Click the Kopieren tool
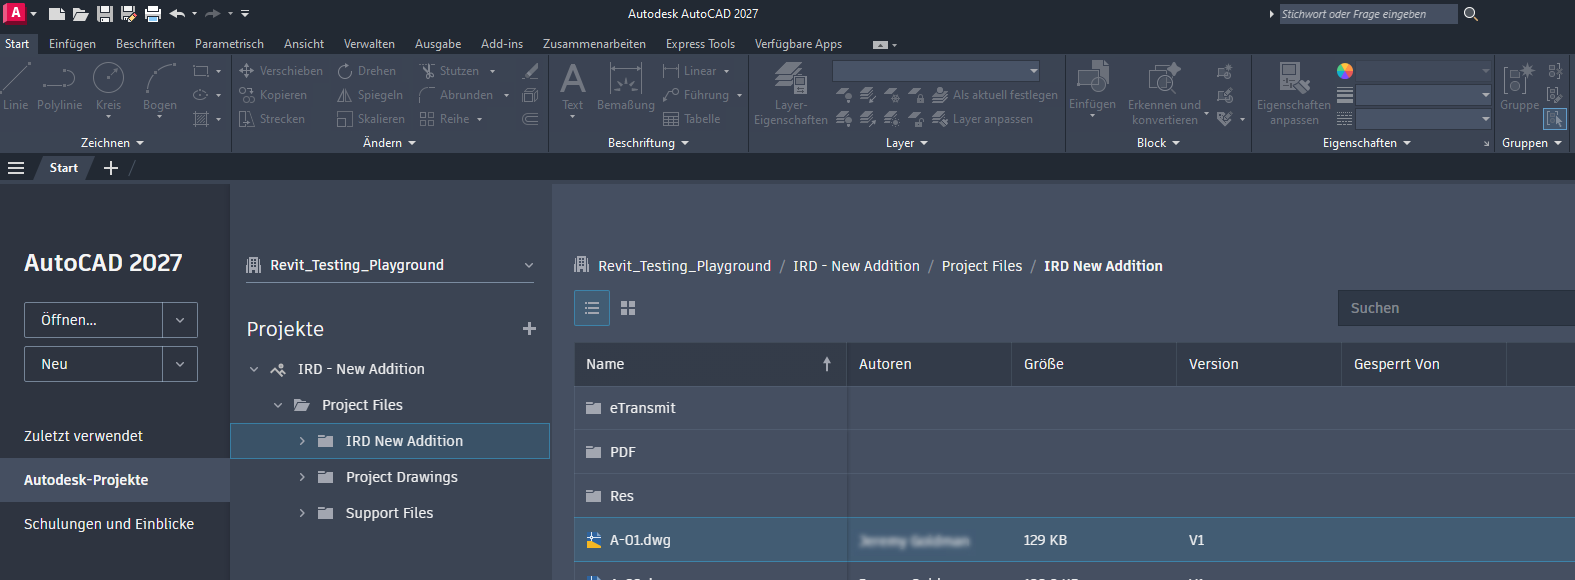Screen dimensions: 1575x580 pyautogui.click(x=273, y=95)
